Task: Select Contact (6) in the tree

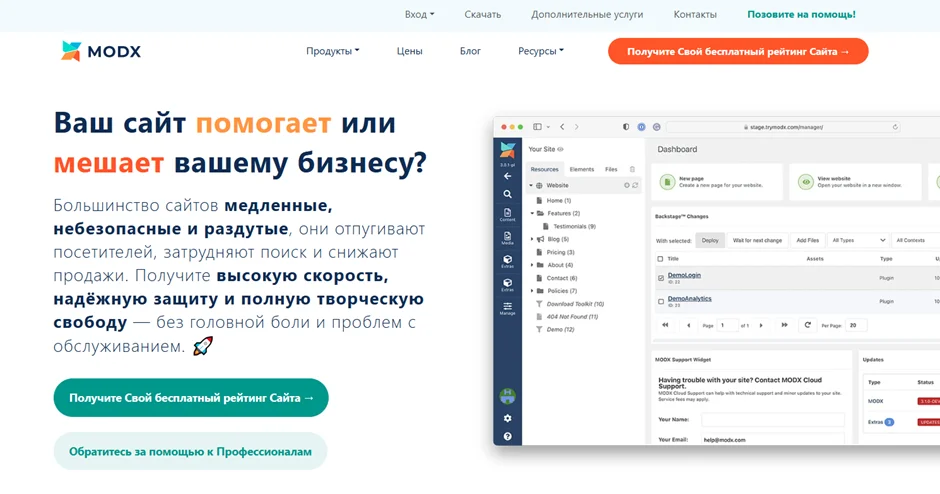Action: point(561,278)
